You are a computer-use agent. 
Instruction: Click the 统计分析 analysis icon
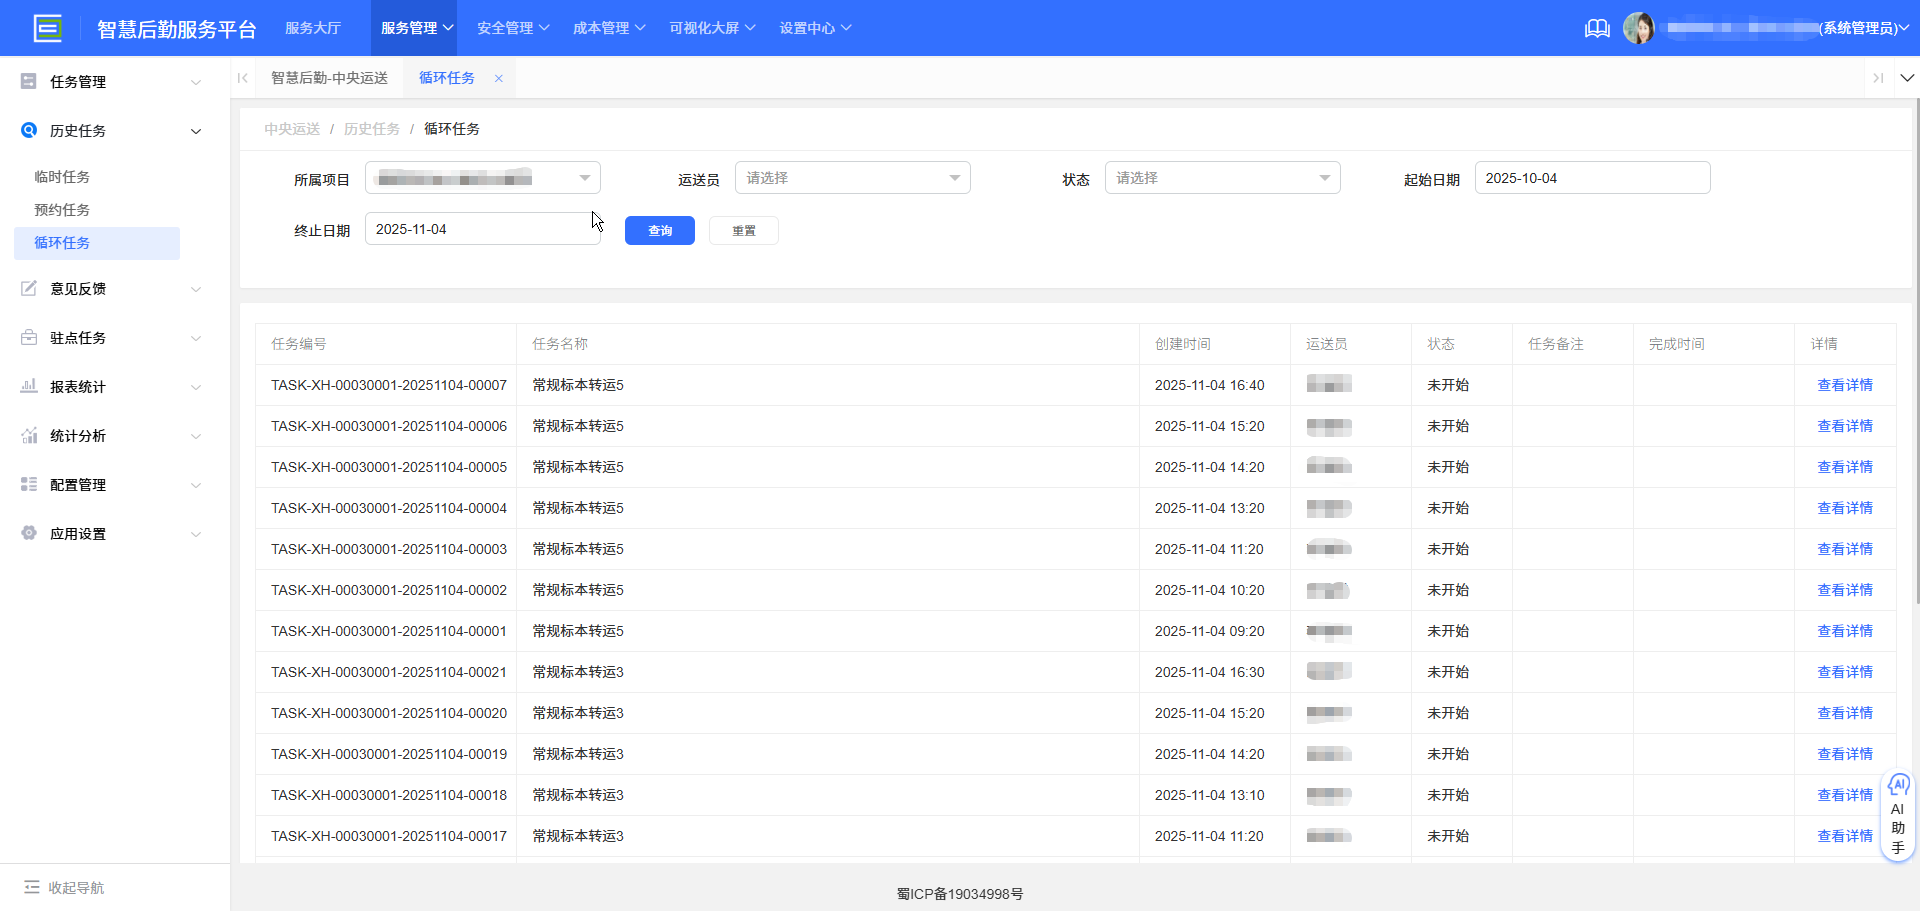pyautogui.click(x=28, y=435)
